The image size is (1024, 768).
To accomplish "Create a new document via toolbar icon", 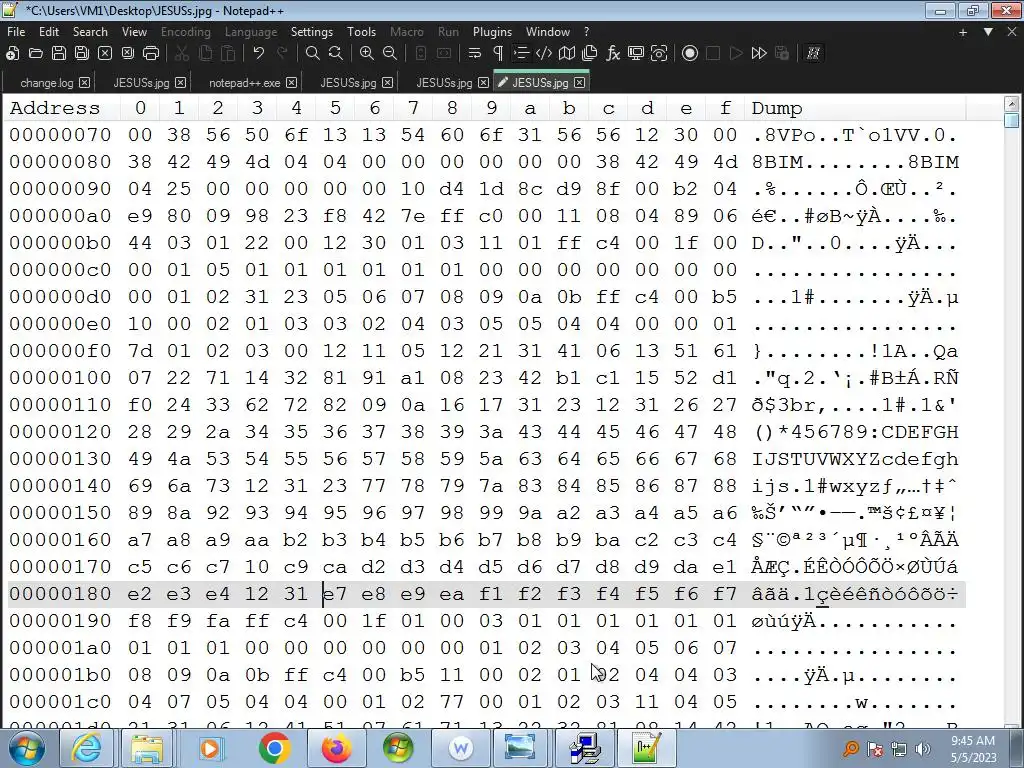I will click(x=12, y=54).
